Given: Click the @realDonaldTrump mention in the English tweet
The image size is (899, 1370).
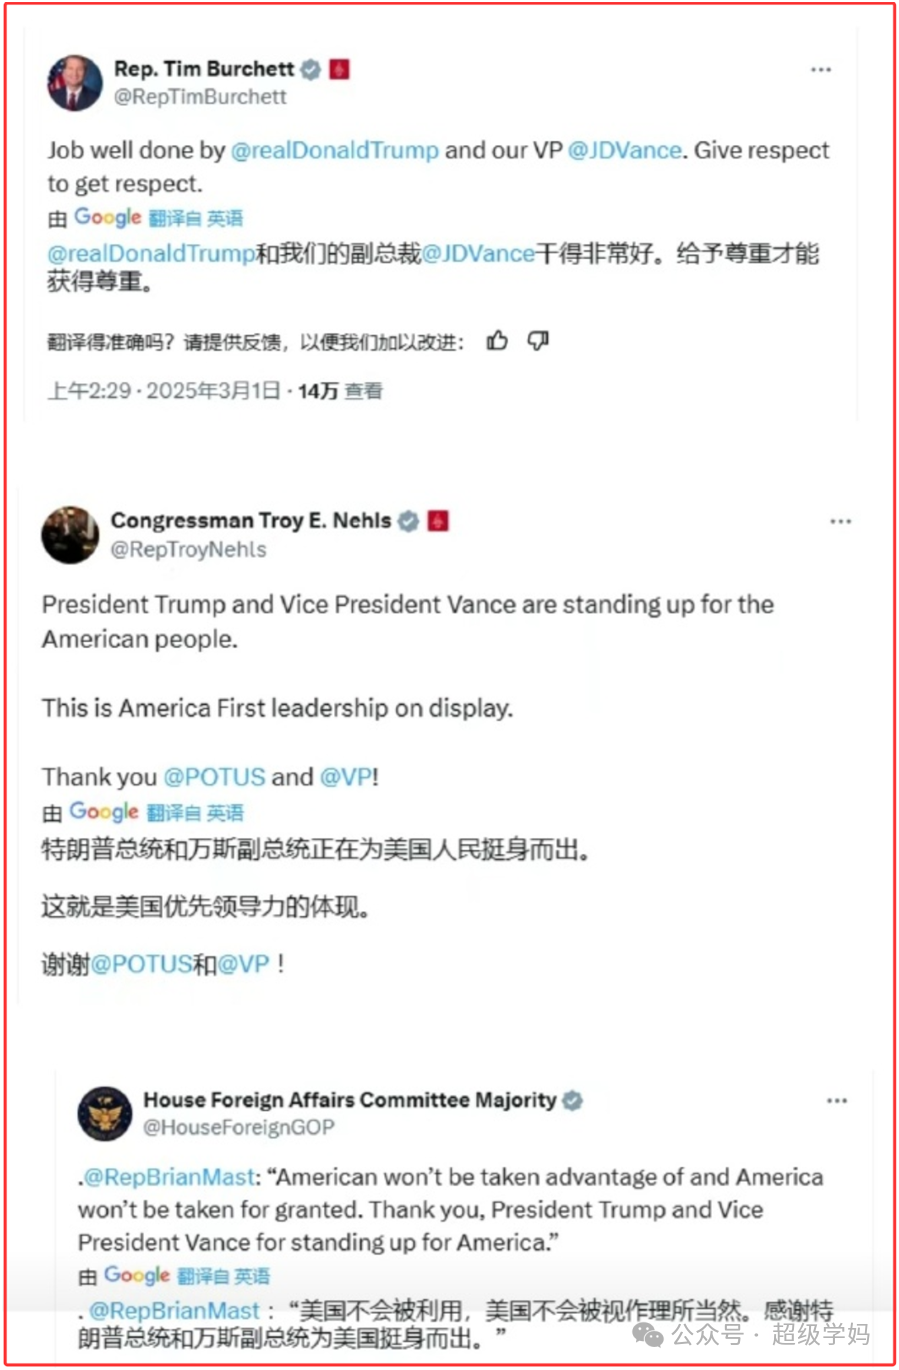Looking at the screenshot, I should pos(335,150).
